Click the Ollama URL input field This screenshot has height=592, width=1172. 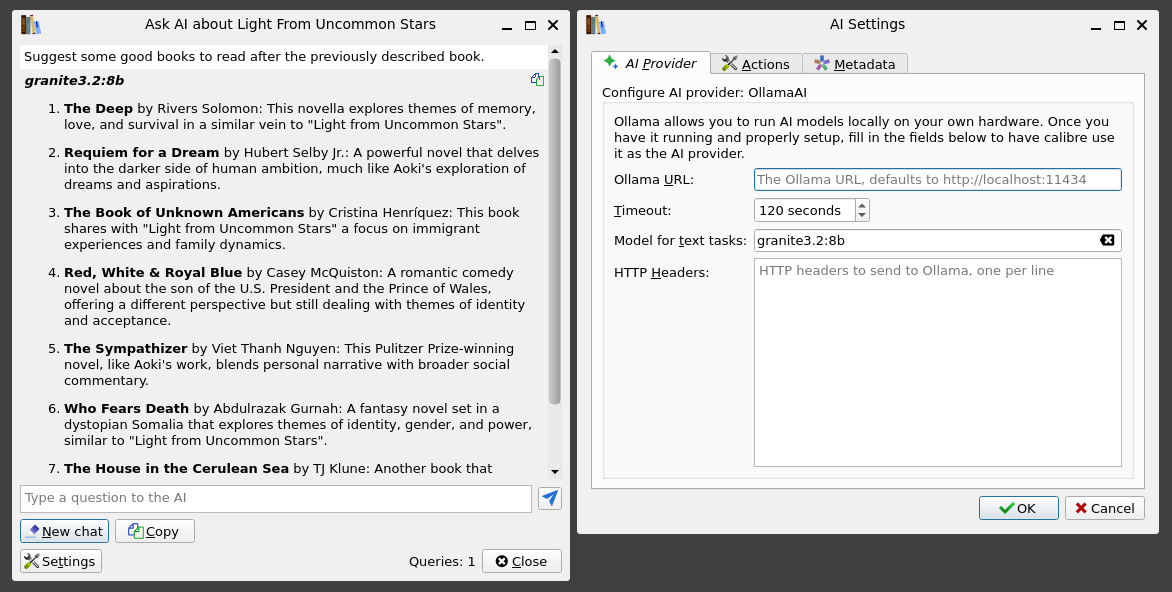point(937,179)
